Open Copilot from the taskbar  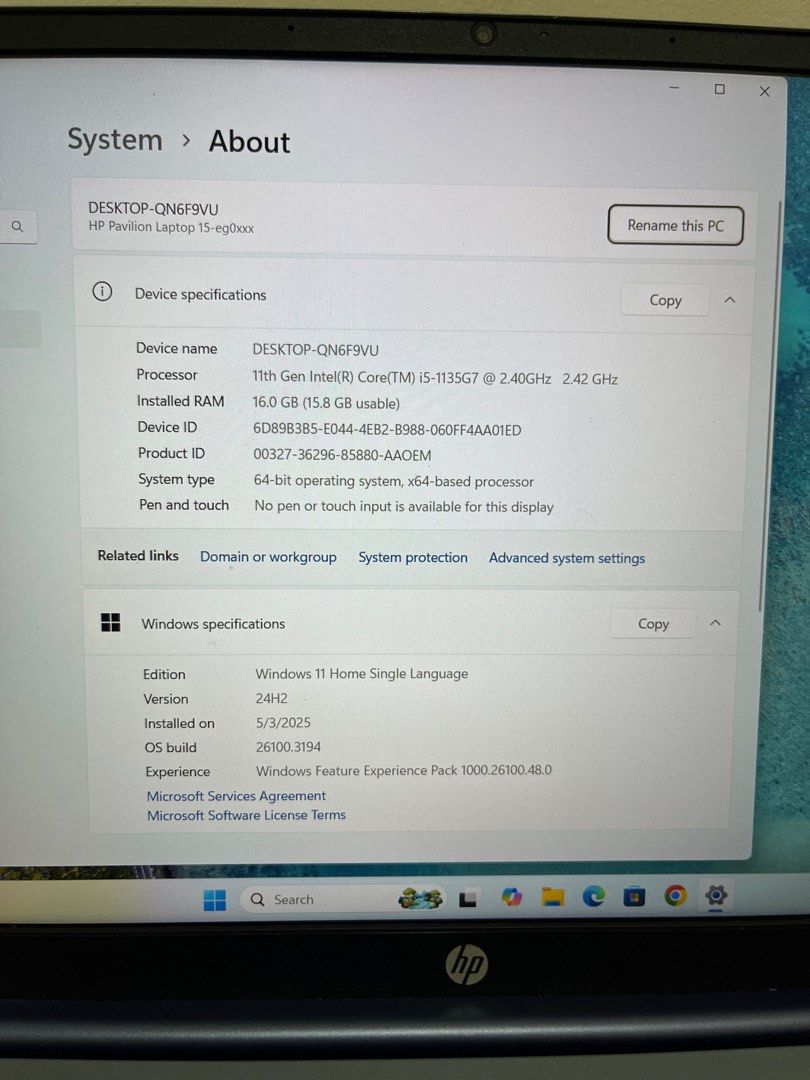[x=512, y=898]
